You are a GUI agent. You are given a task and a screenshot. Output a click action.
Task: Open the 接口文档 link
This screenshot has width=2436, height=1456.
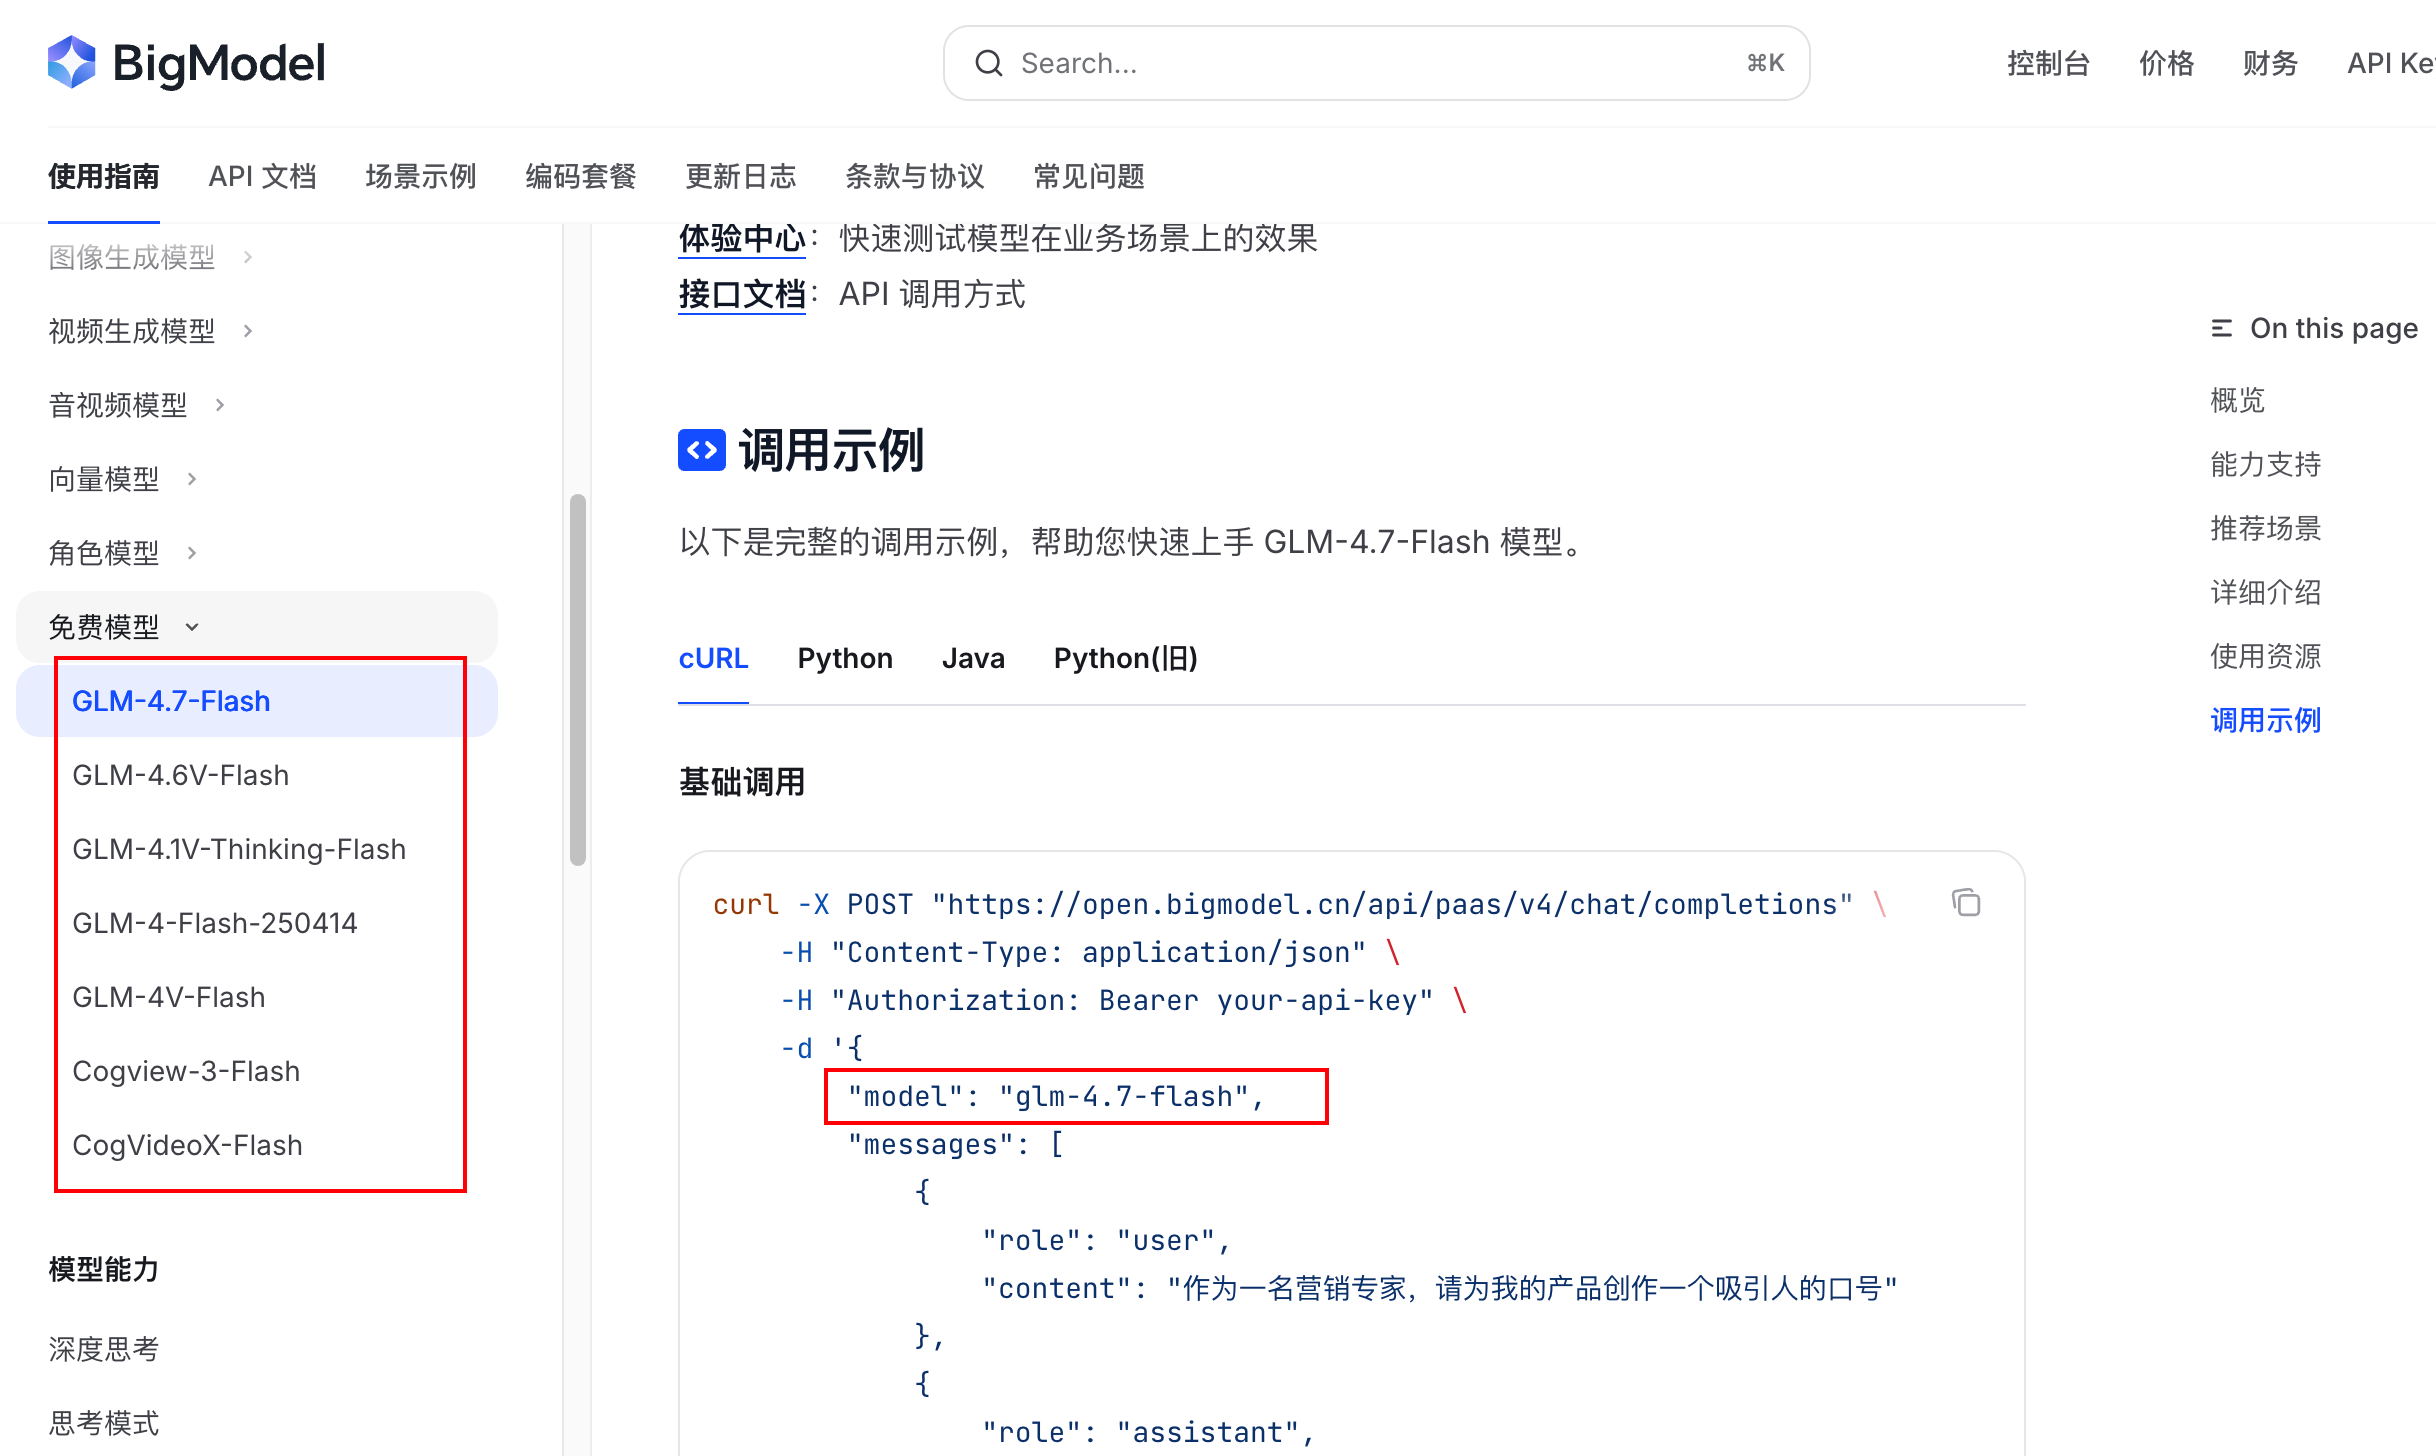pyautogui.click(x=741, y=294)
